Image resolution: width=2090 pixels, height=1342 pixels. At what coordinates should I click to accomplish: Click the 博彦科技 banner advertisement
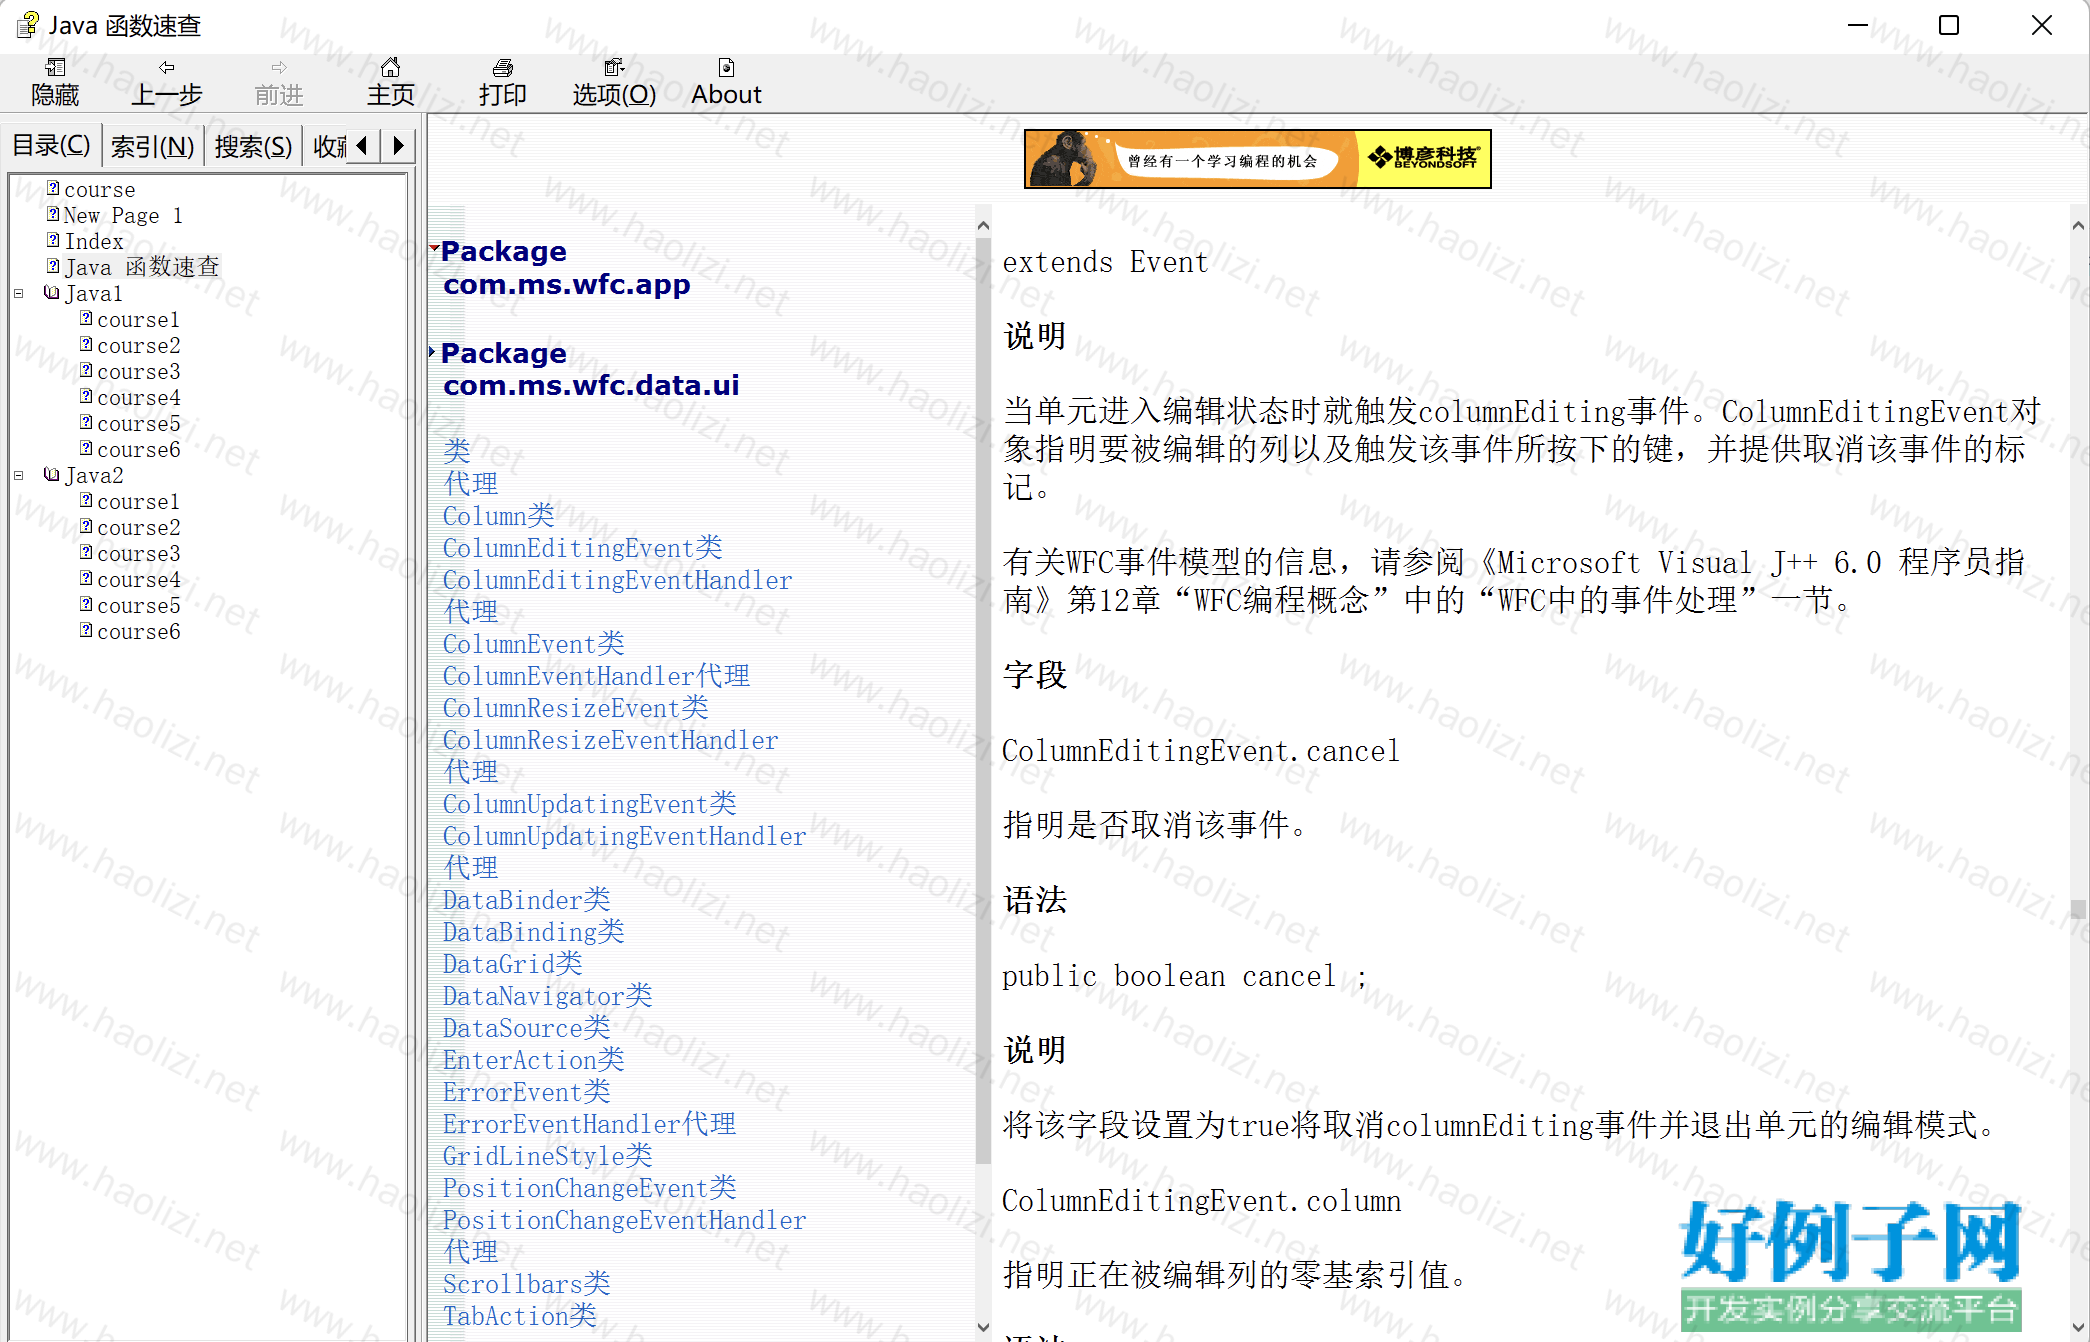point(1257,159)
